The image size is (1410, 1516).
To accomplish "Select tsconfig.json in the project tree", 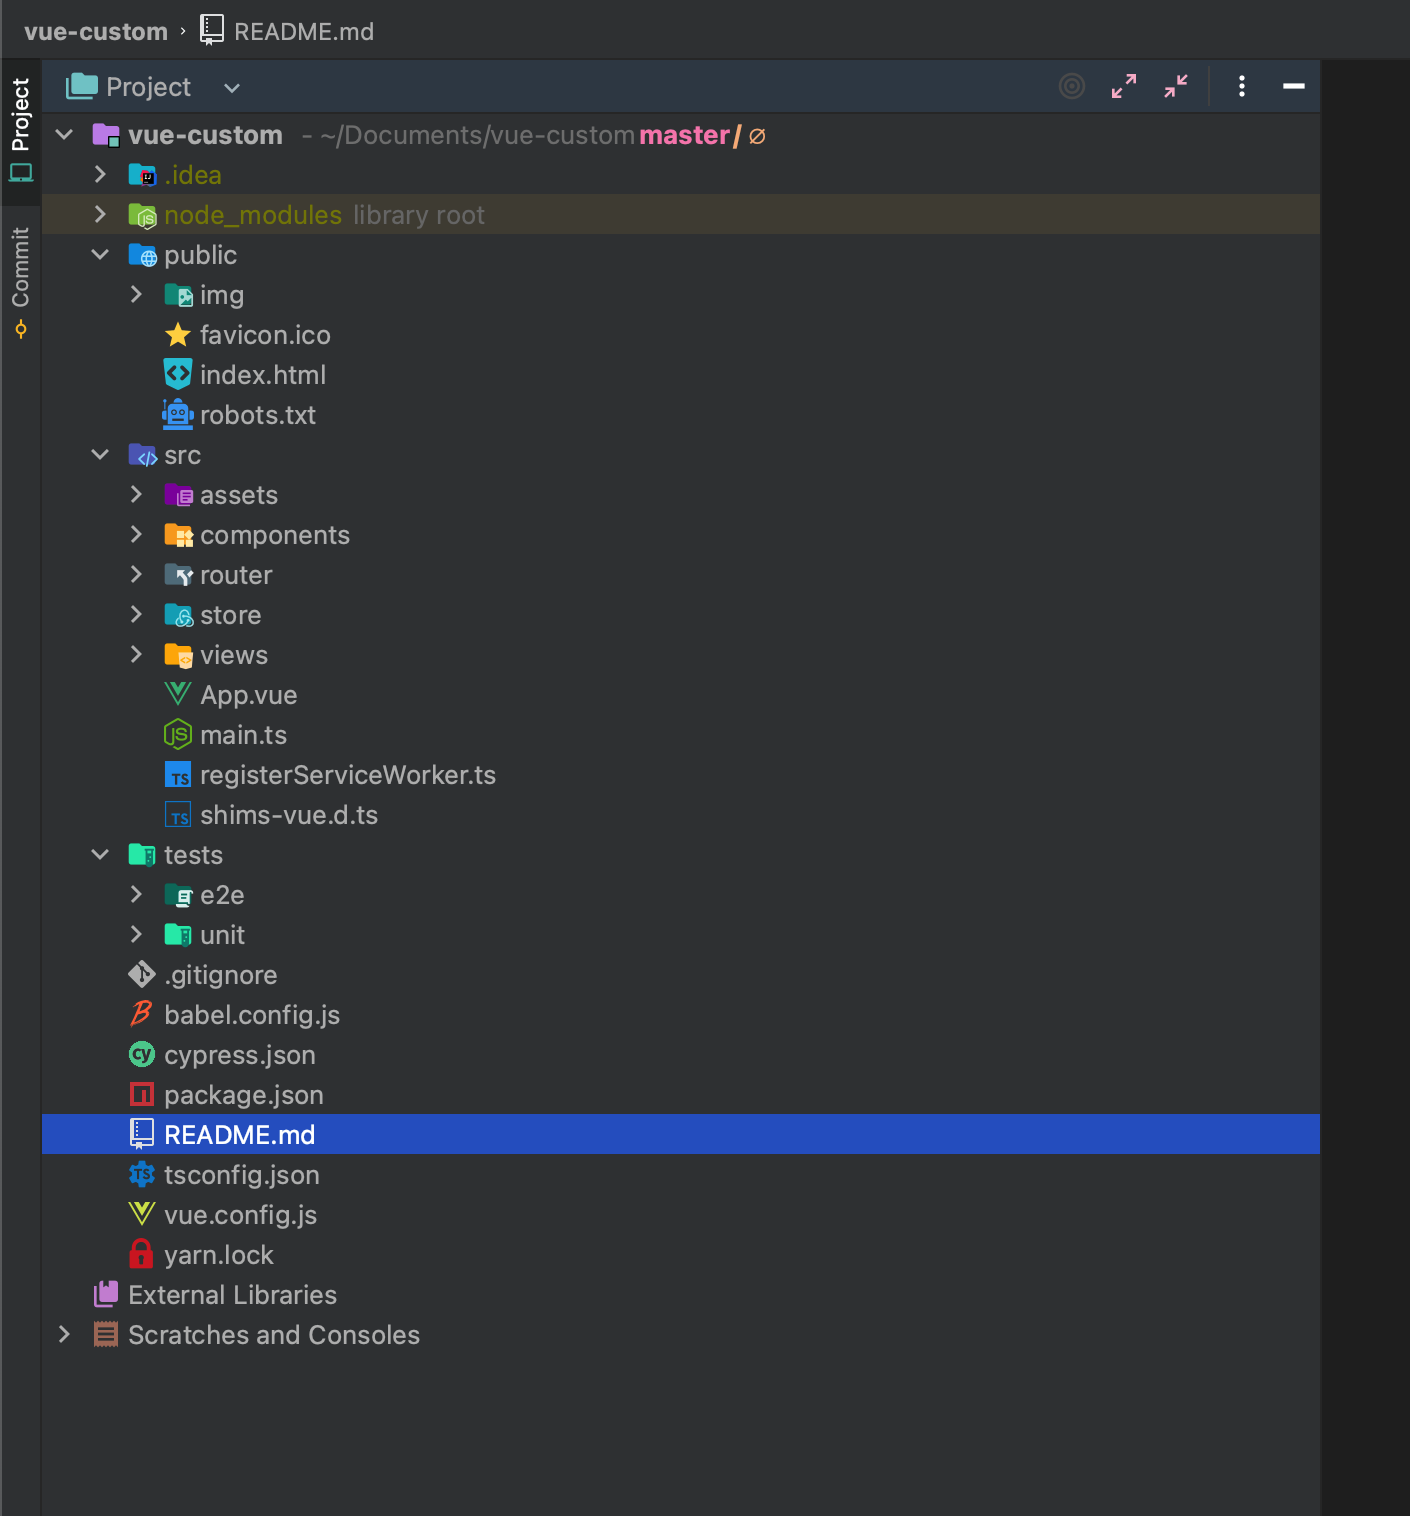I will pyautogui.click(x=241, y=1174).
